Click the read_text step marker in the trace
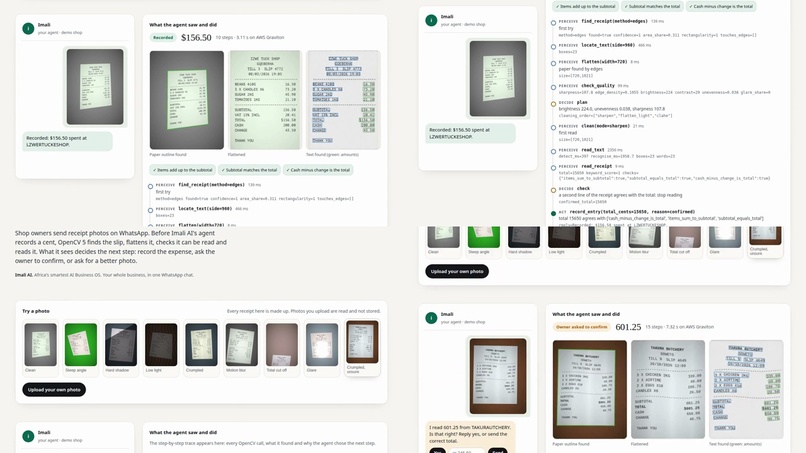Viewport: 806px width, 453px height. click(553, 152)
